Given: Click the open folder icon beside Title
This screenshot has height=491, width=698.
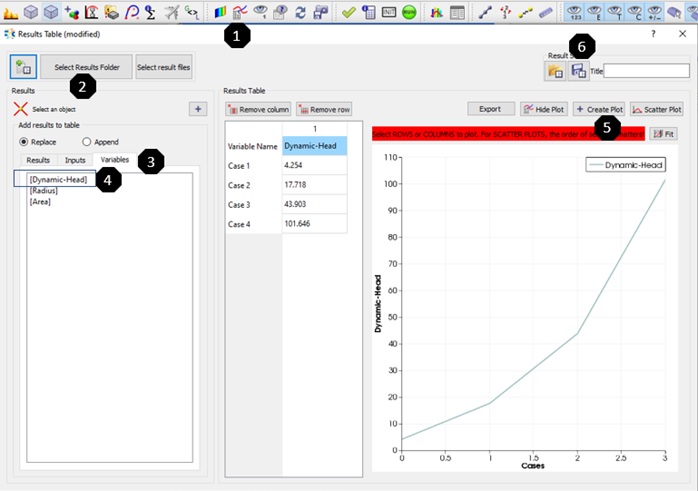Looking at the screenshot, I should tap(554, 71).
